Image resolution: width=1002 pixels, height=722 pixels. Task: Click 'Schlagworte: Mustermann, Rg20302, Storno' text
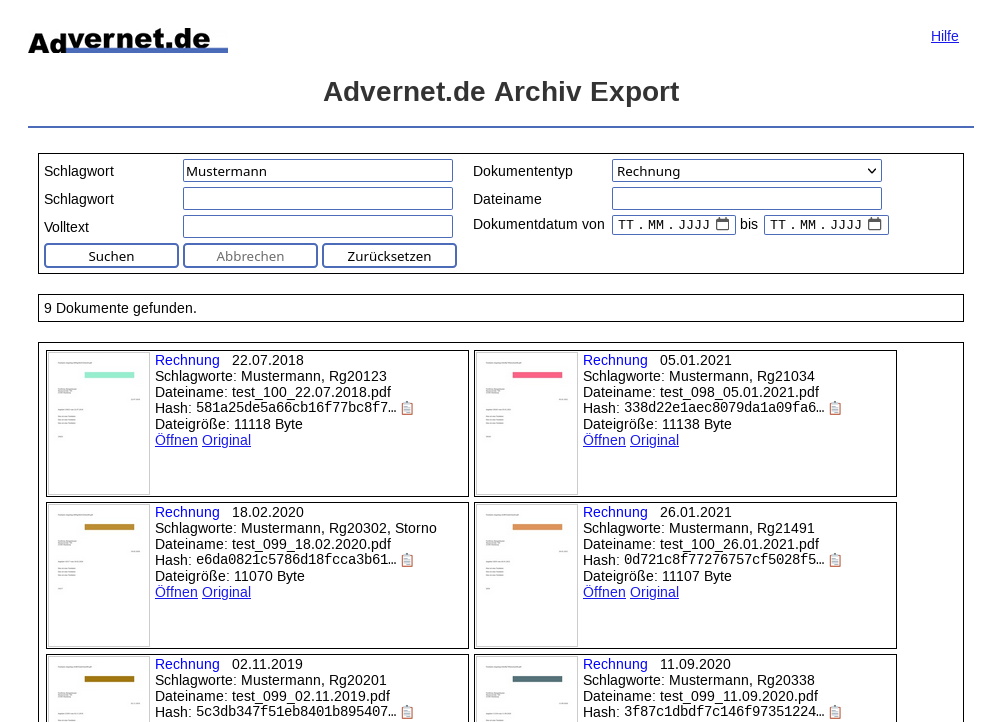click(x=296, y=528)
